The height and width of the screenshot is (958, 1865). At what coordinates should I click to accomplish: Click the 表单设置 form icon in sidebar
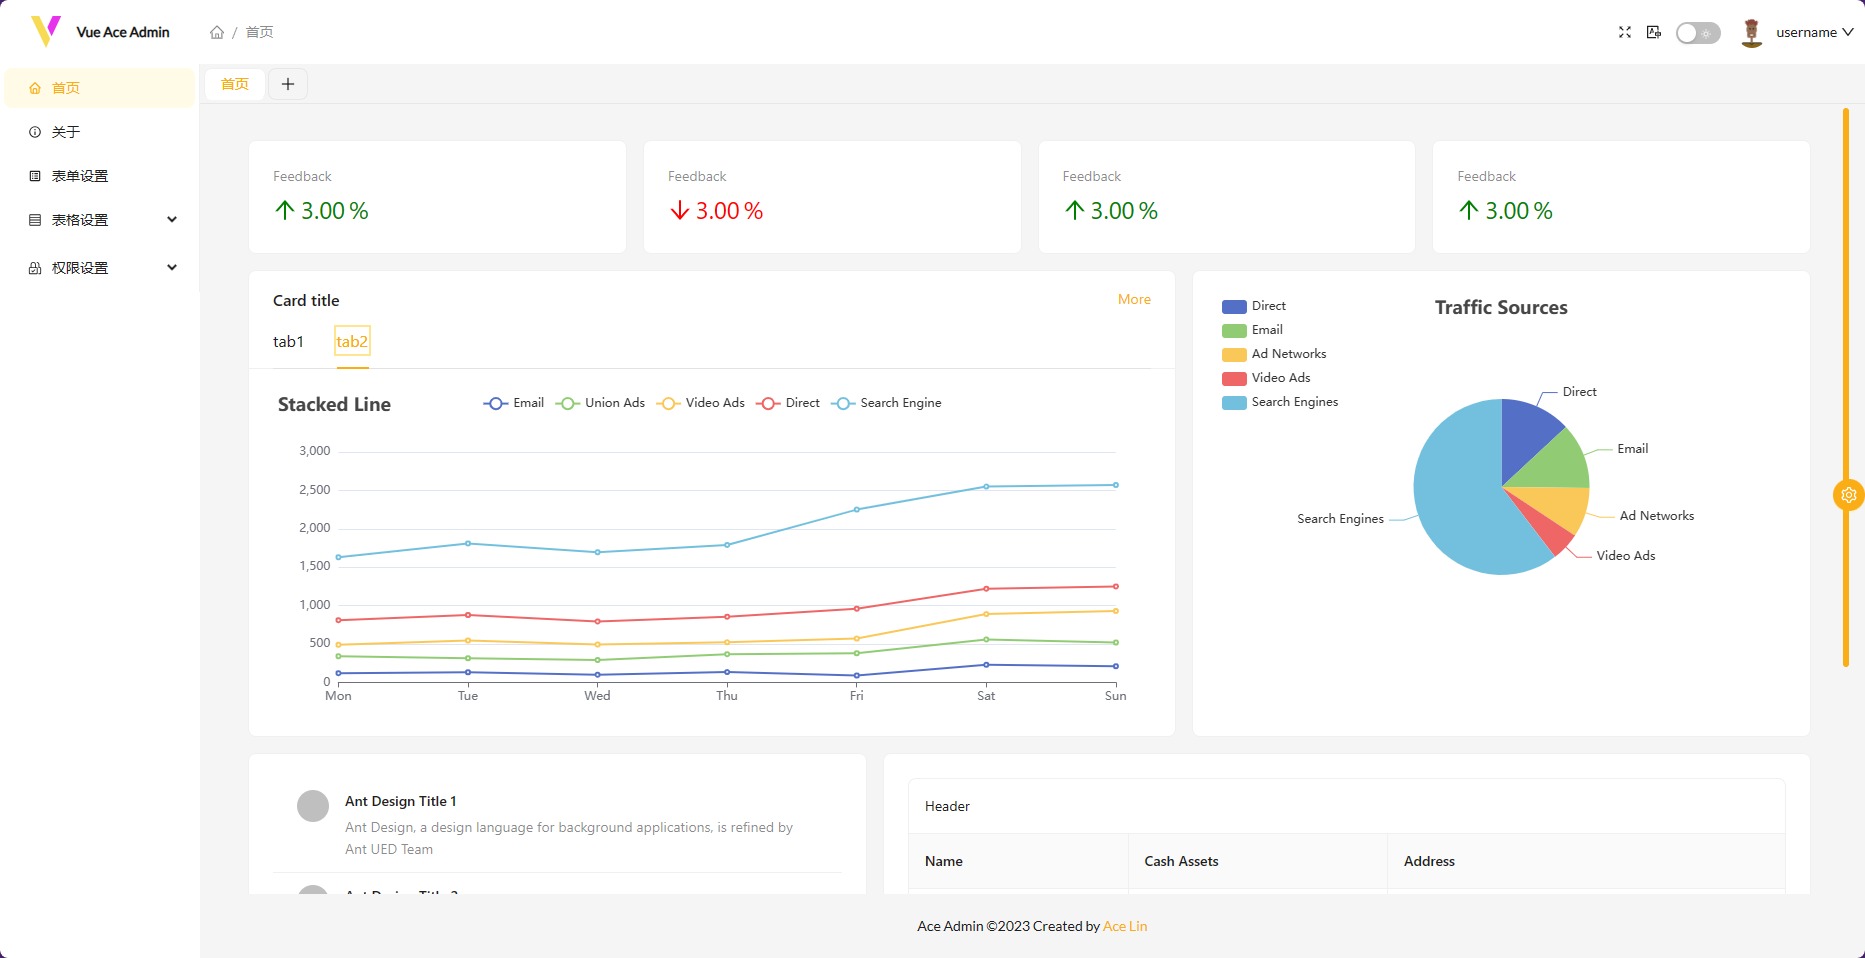(x=35, y=176)
